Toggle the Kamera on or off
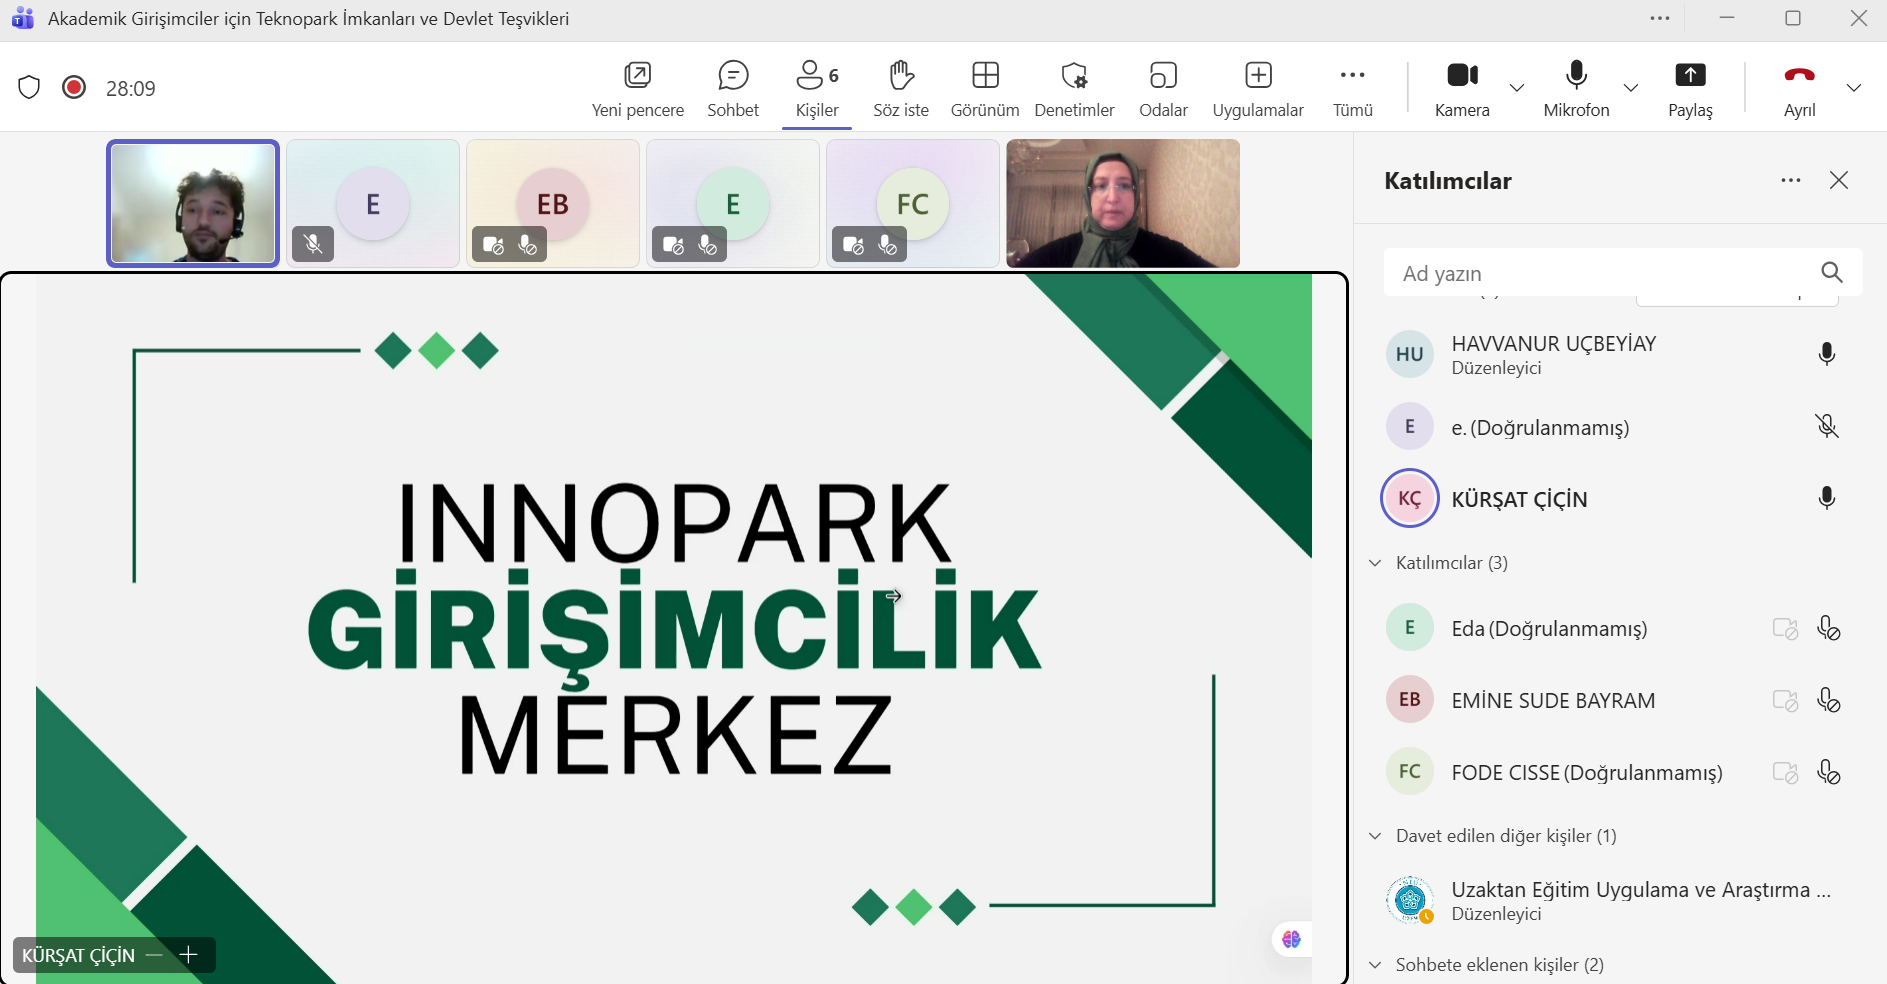 1461,88
